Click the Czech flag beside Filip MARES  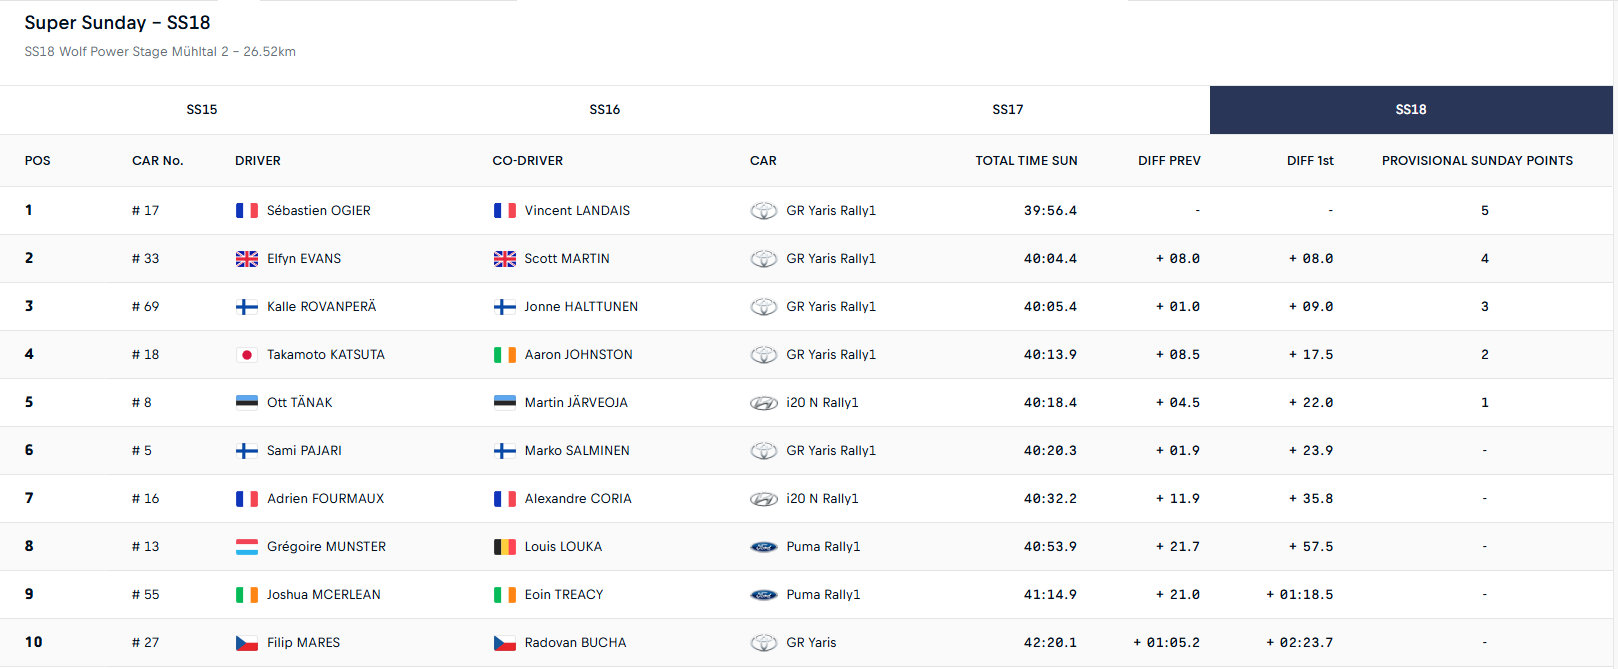[247, 643]
